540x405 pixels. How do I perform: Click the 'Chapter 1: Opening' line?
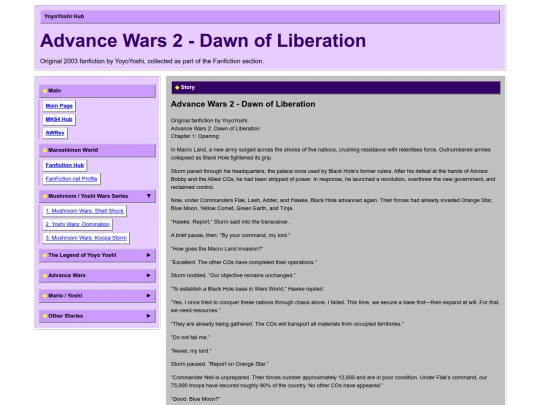195,136
